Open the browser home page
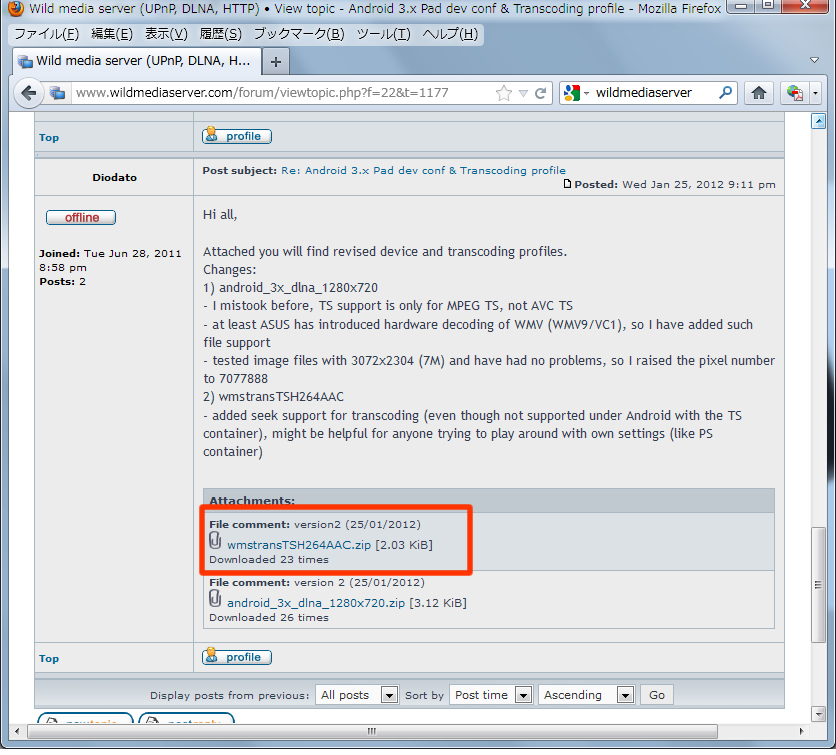Screen dimensions: 836x755 tap(758, 93)
